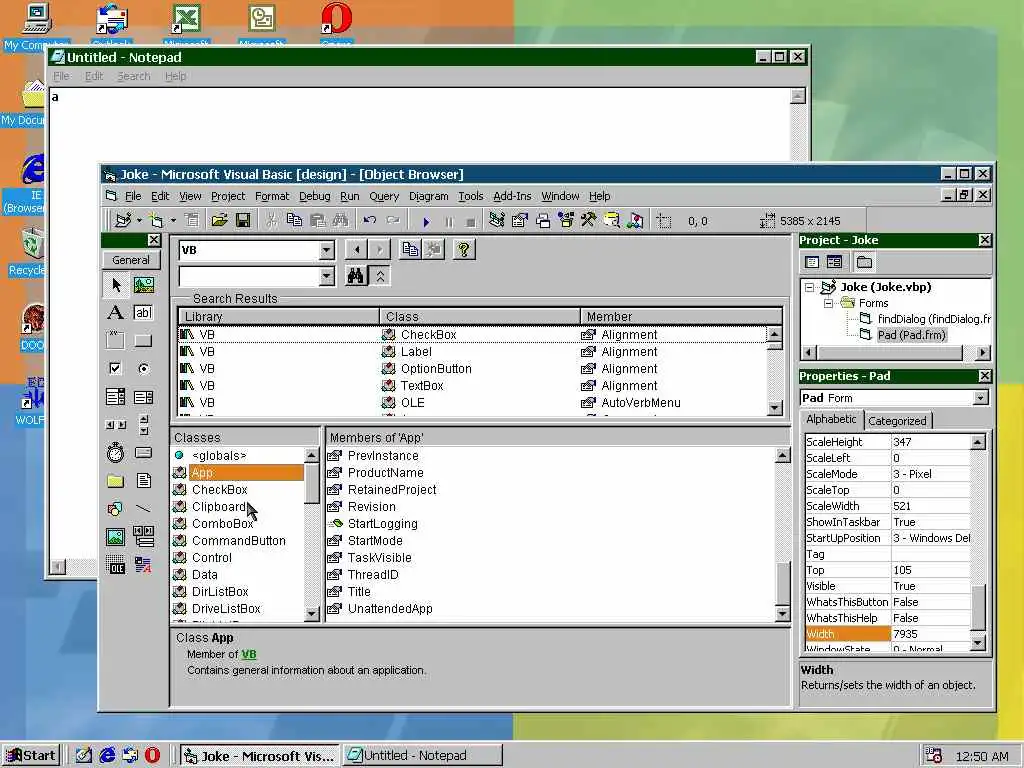Select the OLE tool in toolbox

click(116, 565)
